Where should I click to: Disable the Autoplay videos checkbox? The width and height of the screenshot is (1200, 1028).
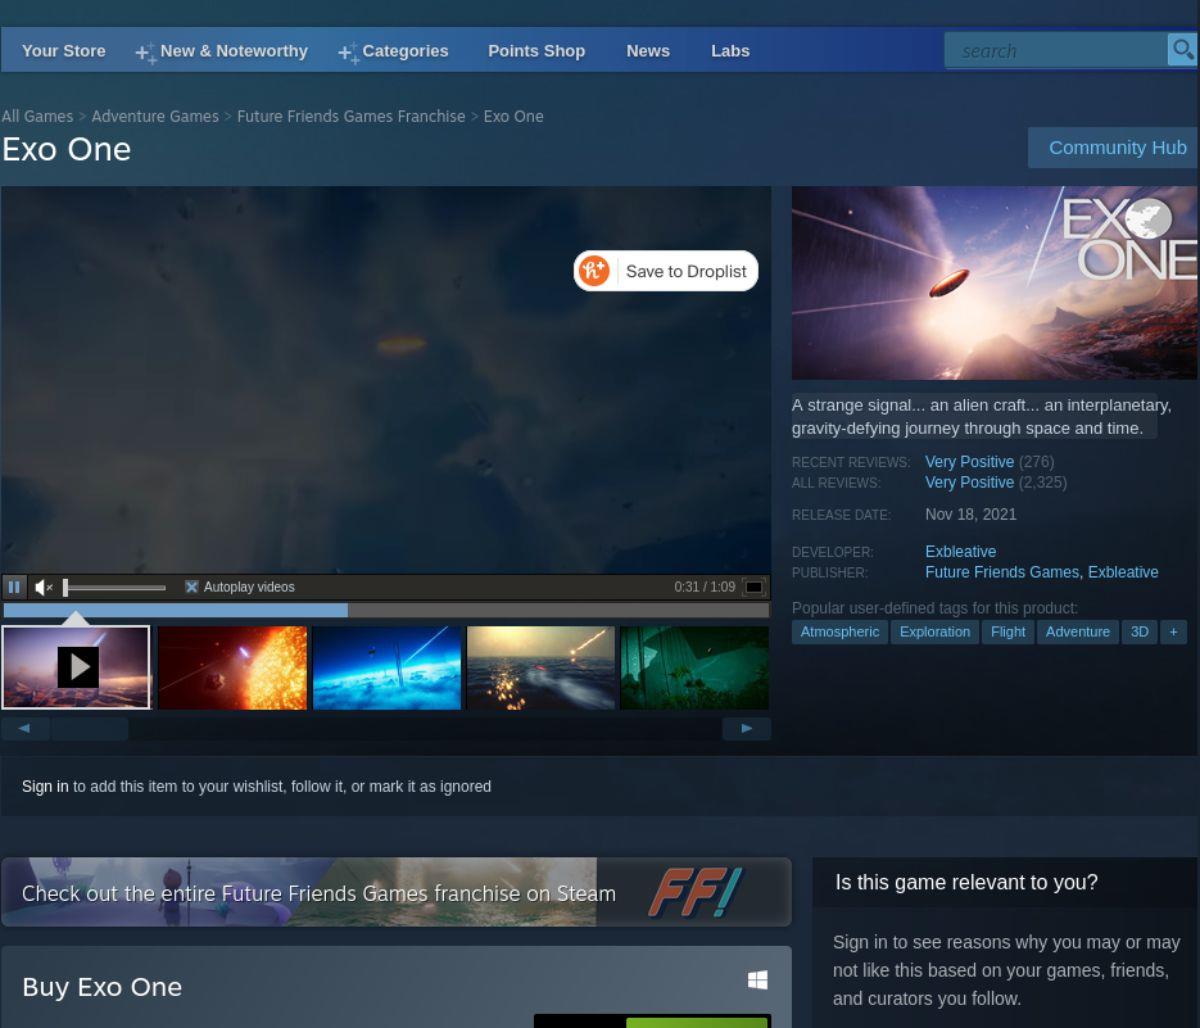(x=192, y=587)
